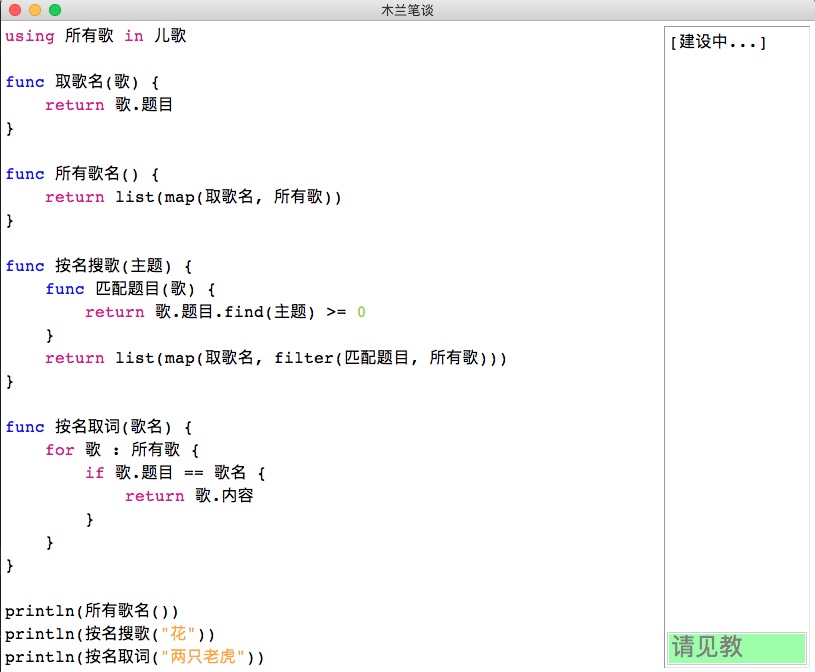This screenshot has width=815, height=672.
Task: Click the yellow minimize window button
Action: [35, 10]
